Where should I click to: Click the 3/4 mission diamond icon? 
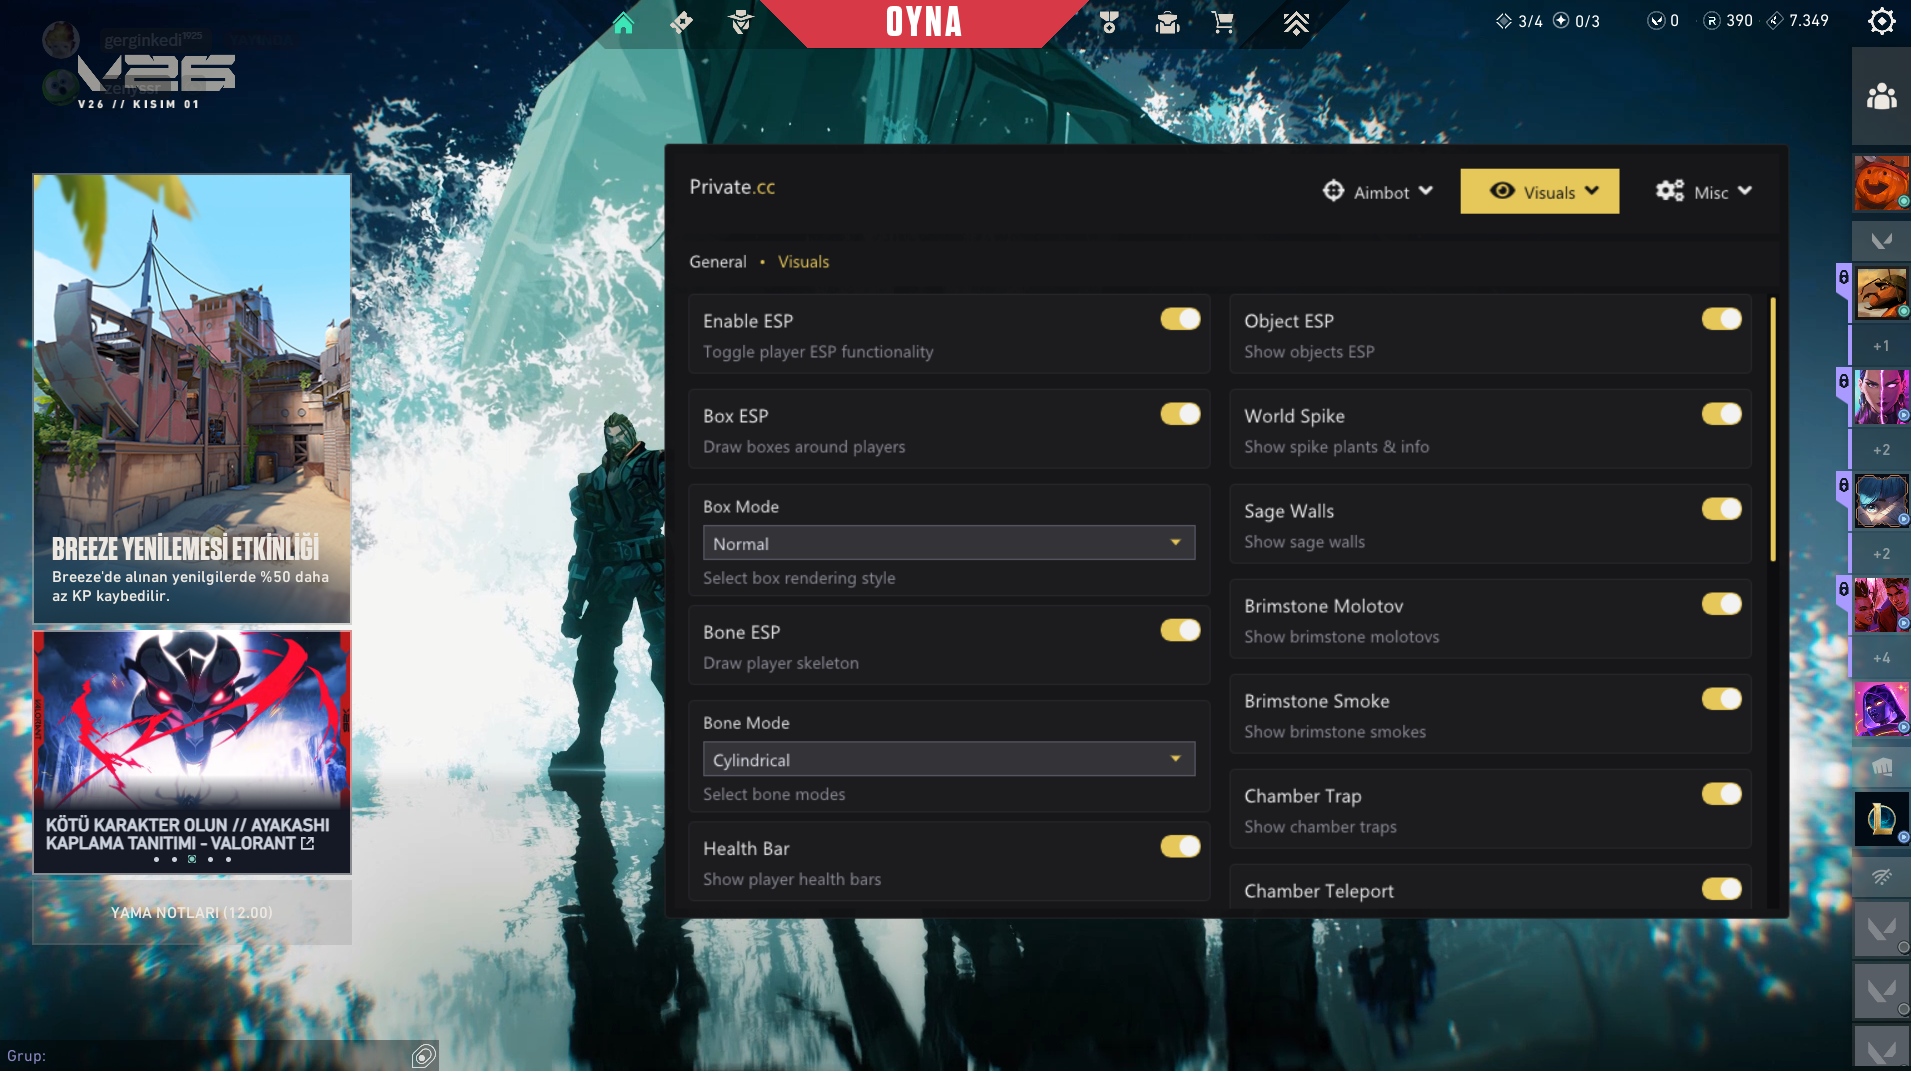1504,21
